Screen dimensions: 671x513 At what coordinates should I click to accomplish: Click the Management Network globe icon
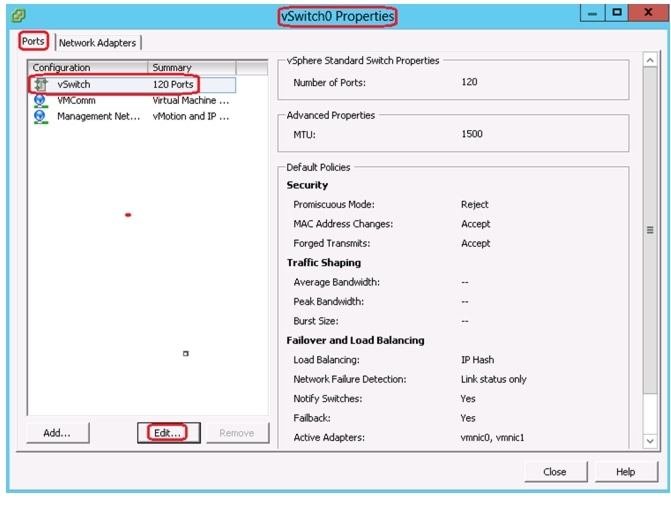(40, 116)
